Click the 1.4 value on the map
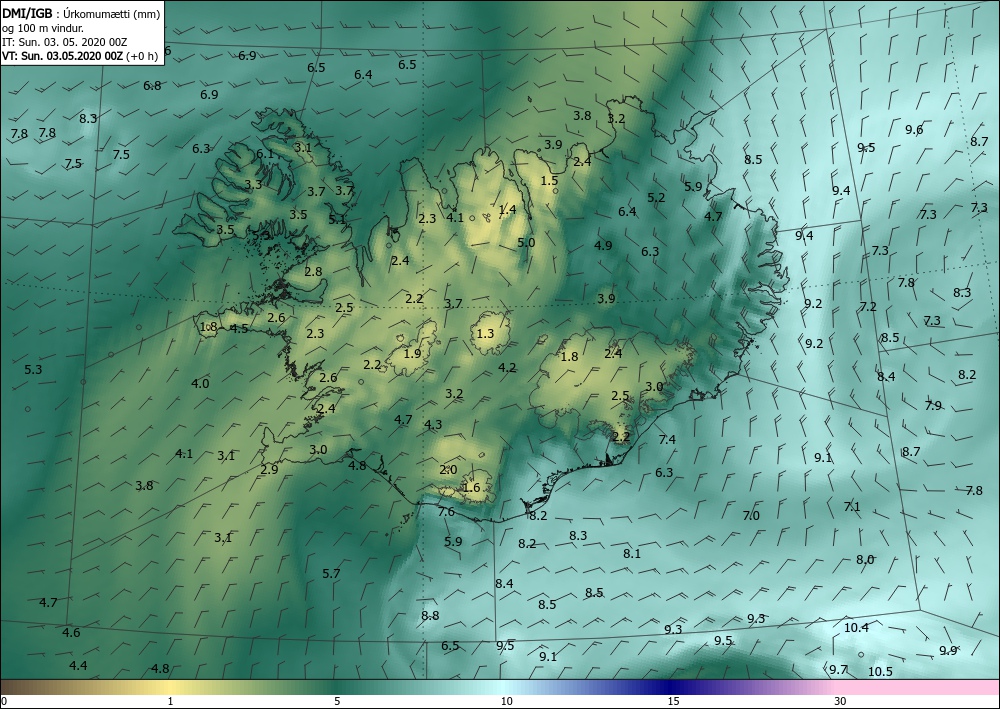This screenshot has height=709, width=1000. [x=507, y=210]
